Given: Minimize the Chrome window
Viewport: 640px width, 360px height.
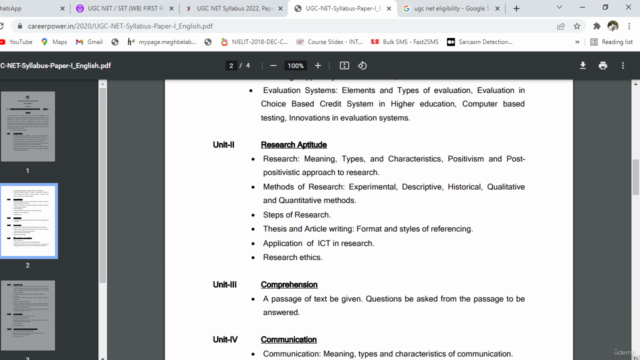Looking at the screenshot, I should tap(582, 7).
